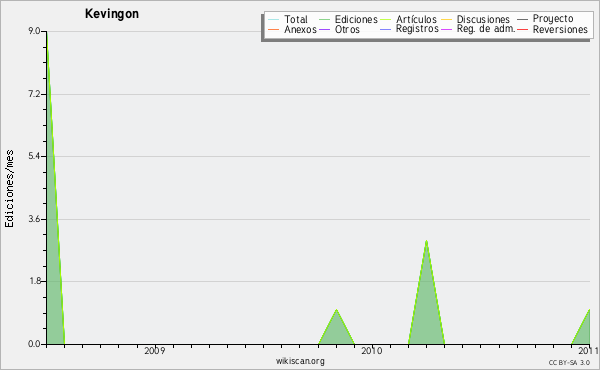Select the Proyecto legend entry
This screenshot has height=370, width=600.
[553, 19]
